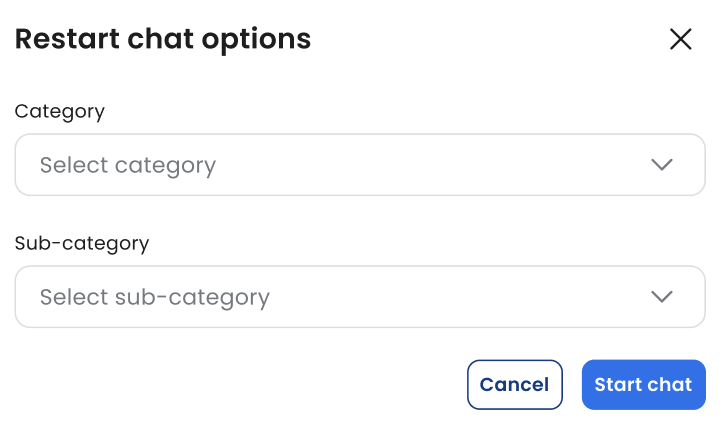This screenshot has height=428, width=724.
Task: Click the "Restart chat options" heading
Action: tap(163, 39)
